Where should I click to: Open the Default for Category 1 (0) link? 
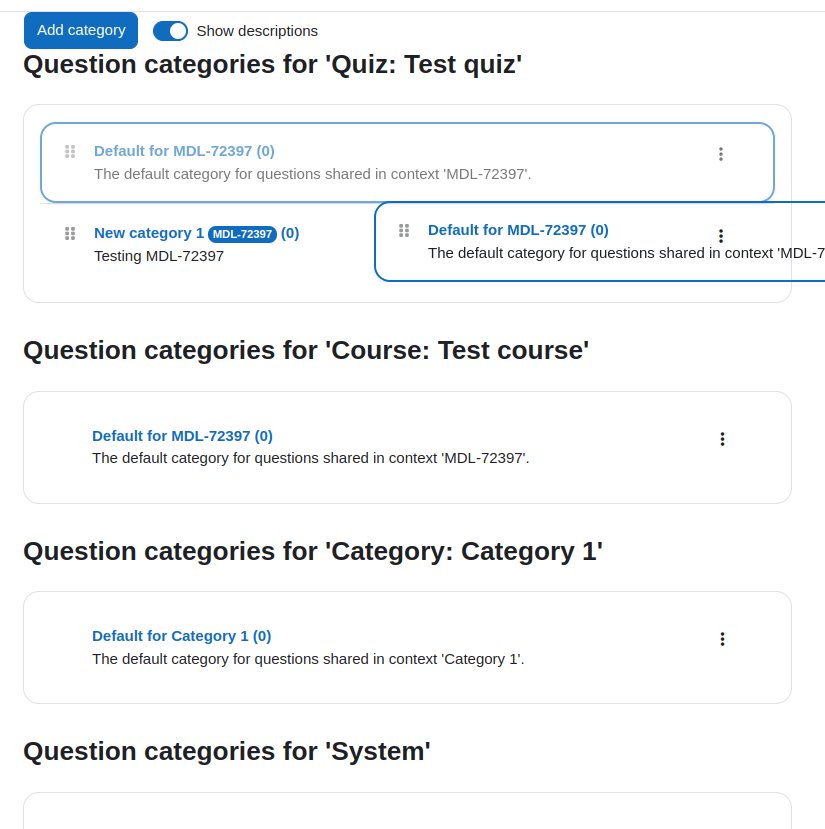[181, 636]
